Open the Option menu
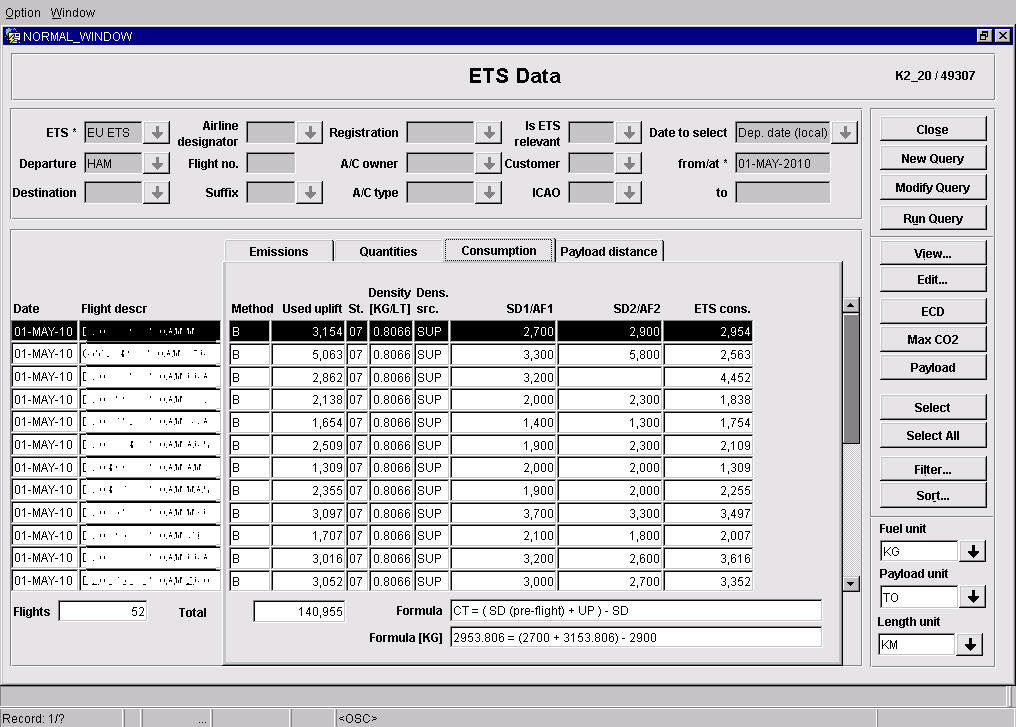This screenshot has height=727, width=1016. coord(23,13)
